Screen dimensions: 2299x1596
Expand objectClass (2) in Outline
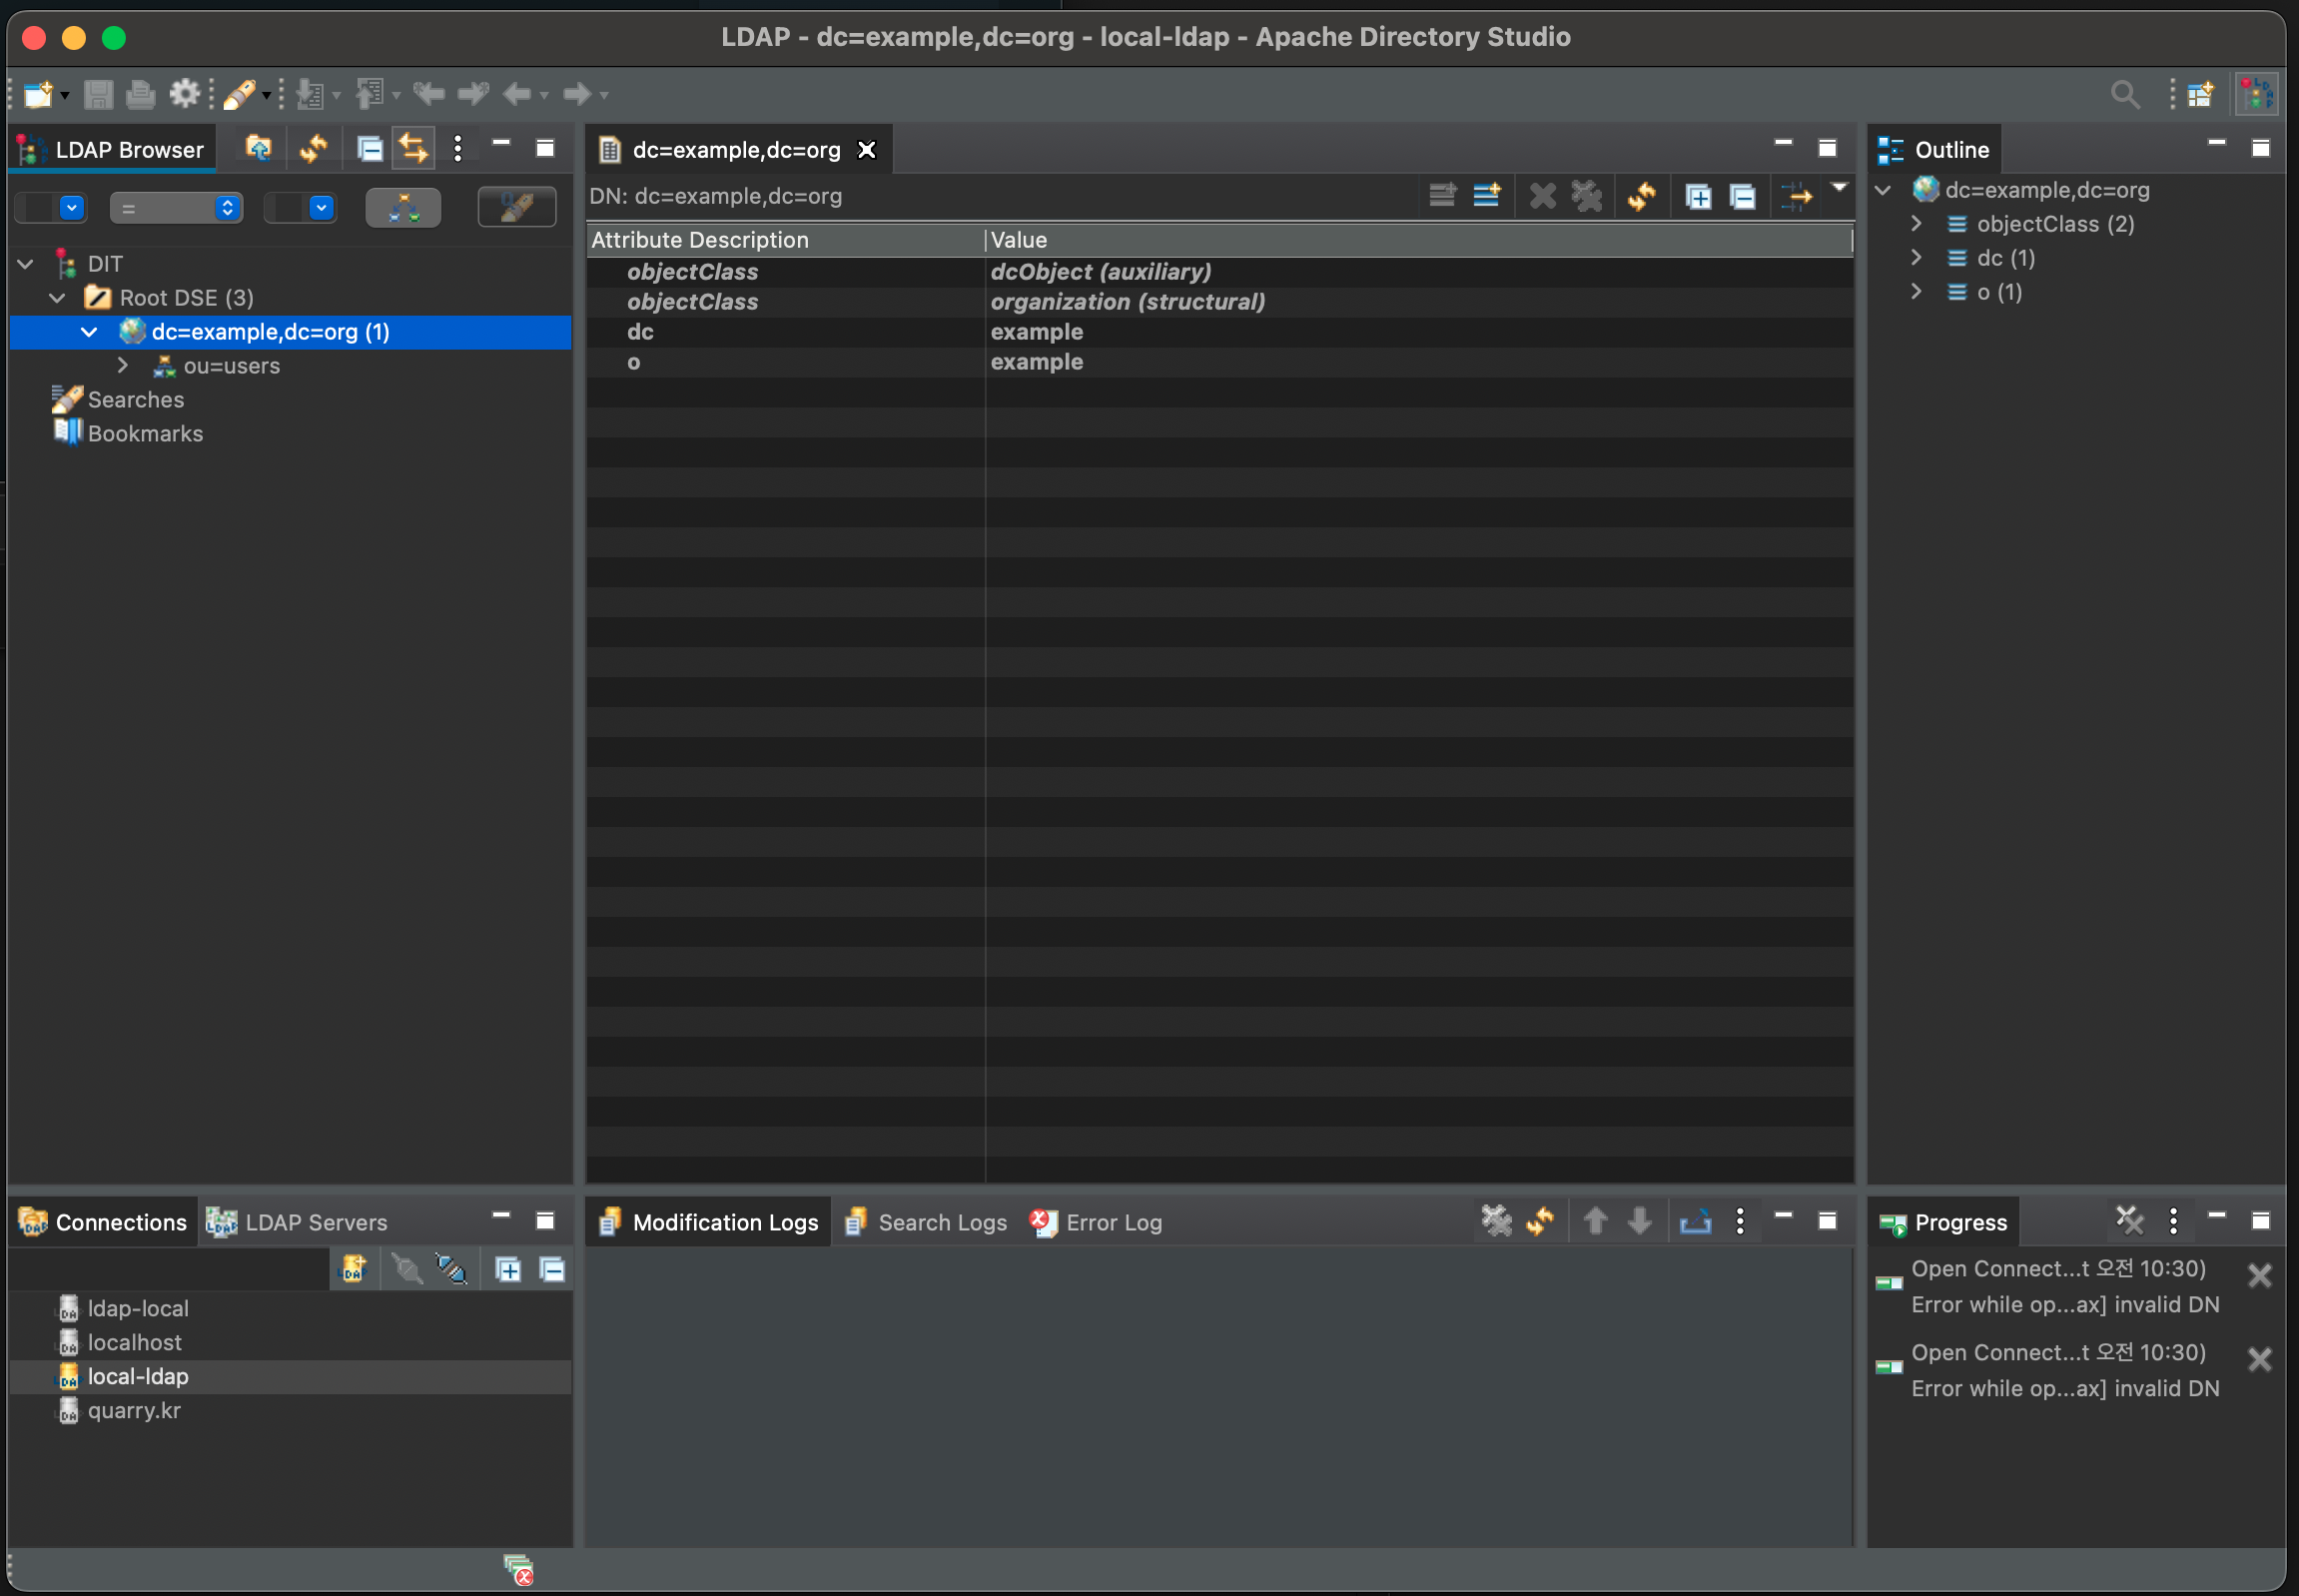coord(1916,224)
